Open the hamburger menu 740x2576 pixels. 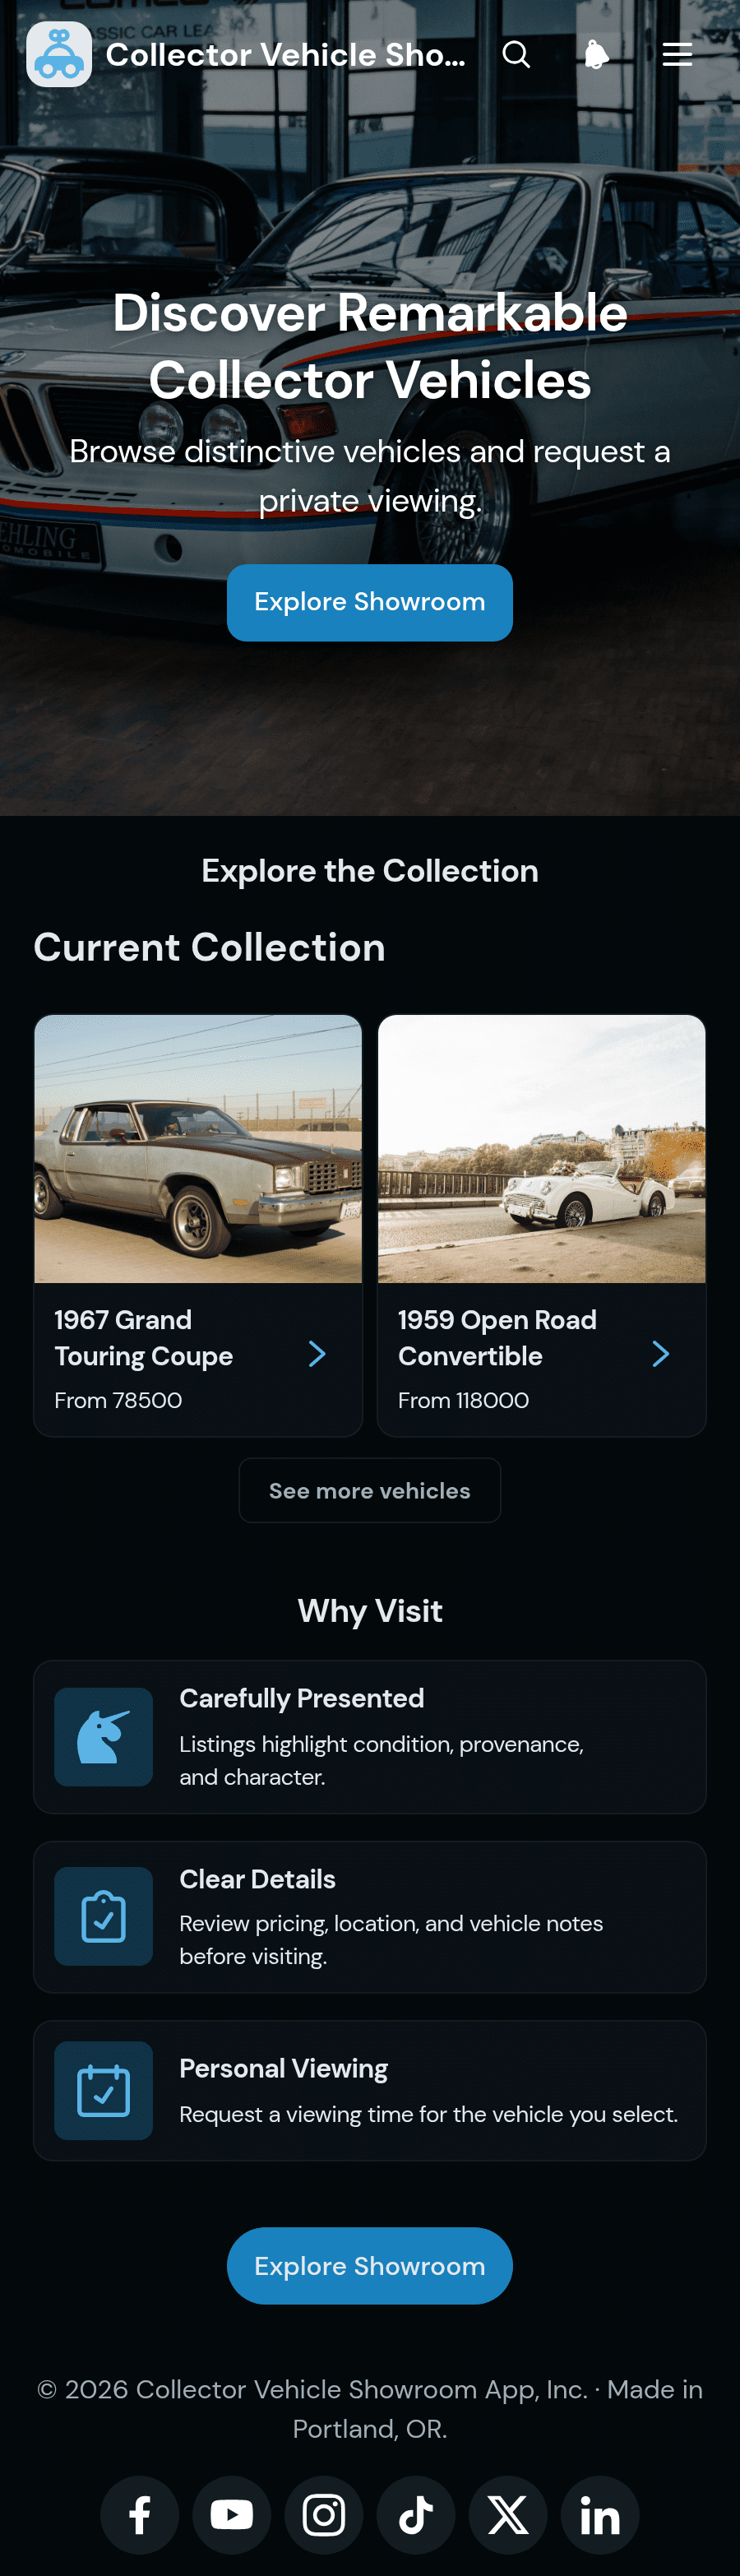pyautogui.click(x=677, y=54)
